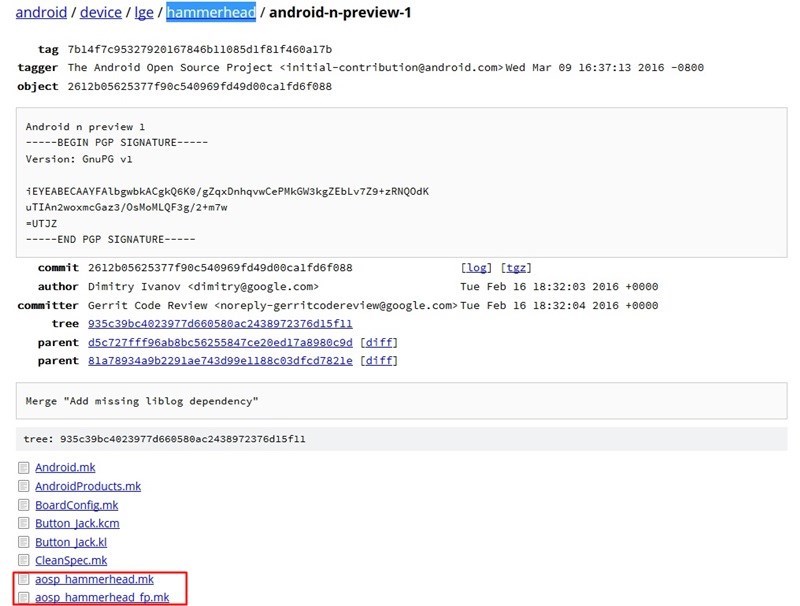This screenshot has width=800, height=606.
Task: Click the file icon beside aosp_hammerhead_fp.mk
Action: point(23,597)
